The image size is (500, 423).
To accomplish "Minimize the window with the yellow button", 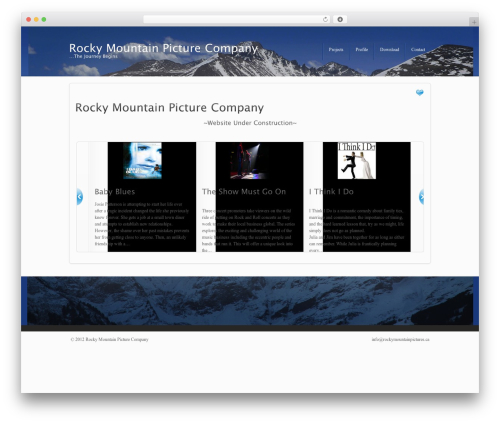I will click(x=36, y=20).
